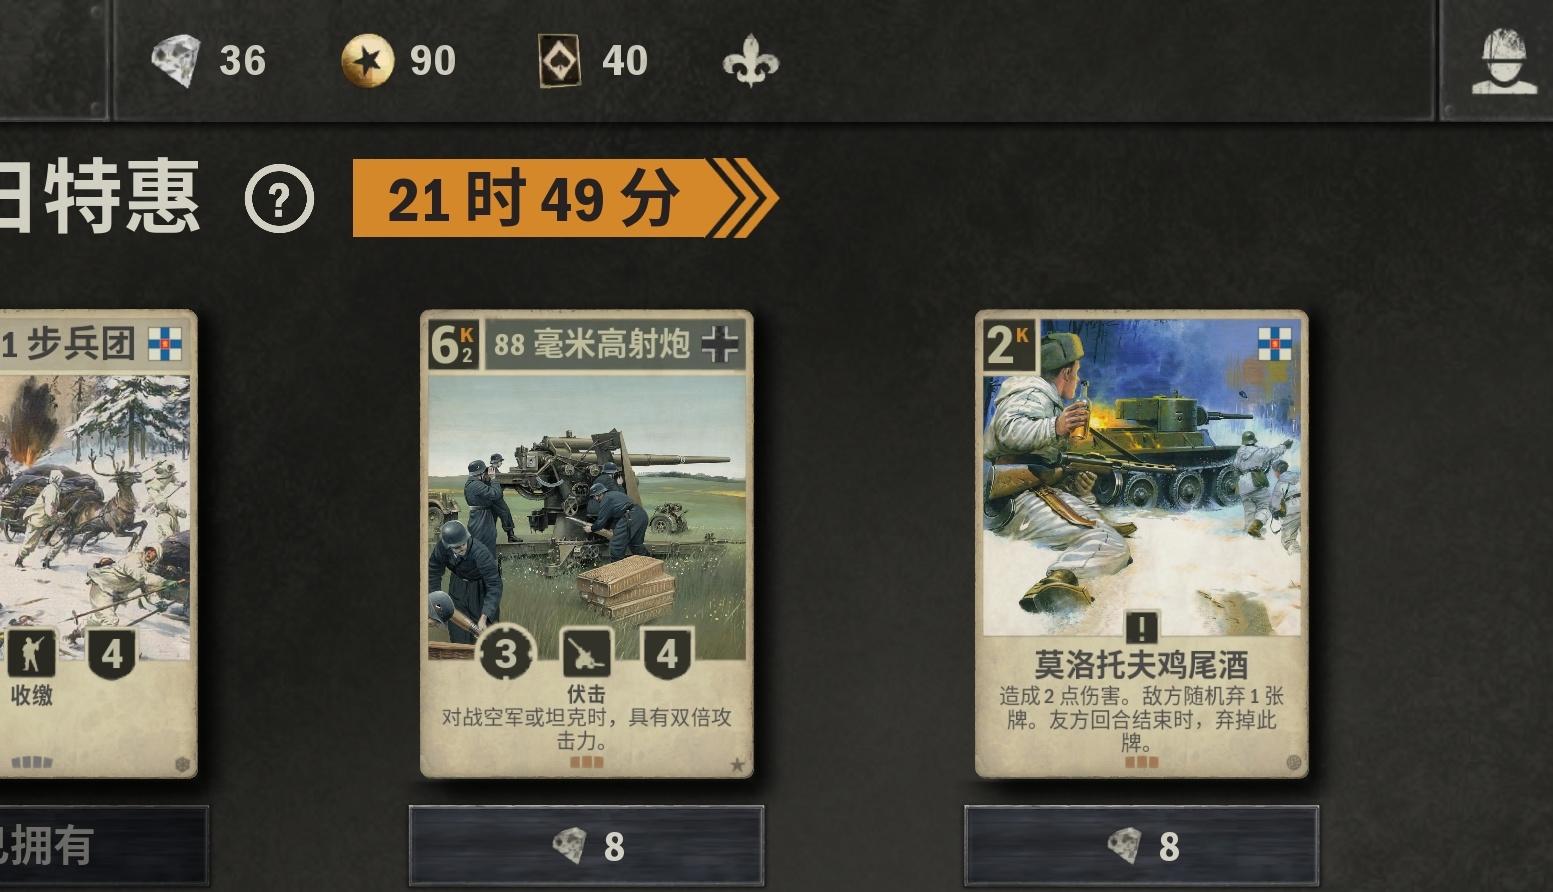Click the ambush artillery icon on 88mm card
This screenshot has height=892, width=1553.
(x=586, y=655)
